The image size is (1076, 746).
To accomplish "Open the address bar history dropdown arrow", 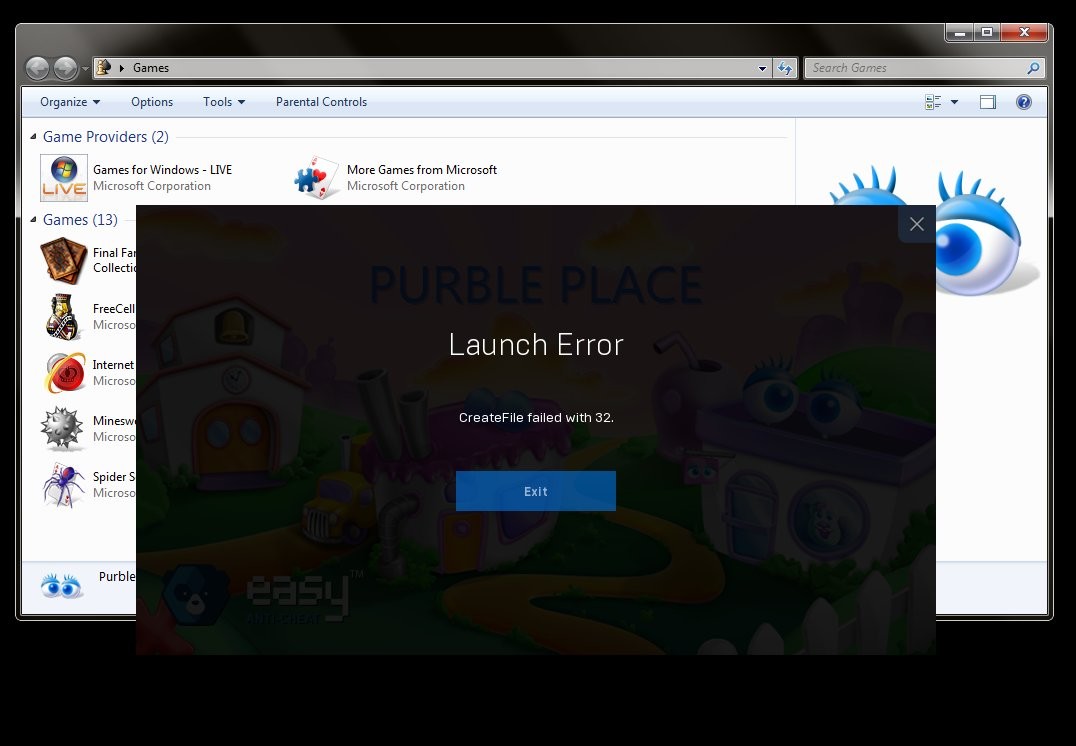I will click(x=762, y=68).
